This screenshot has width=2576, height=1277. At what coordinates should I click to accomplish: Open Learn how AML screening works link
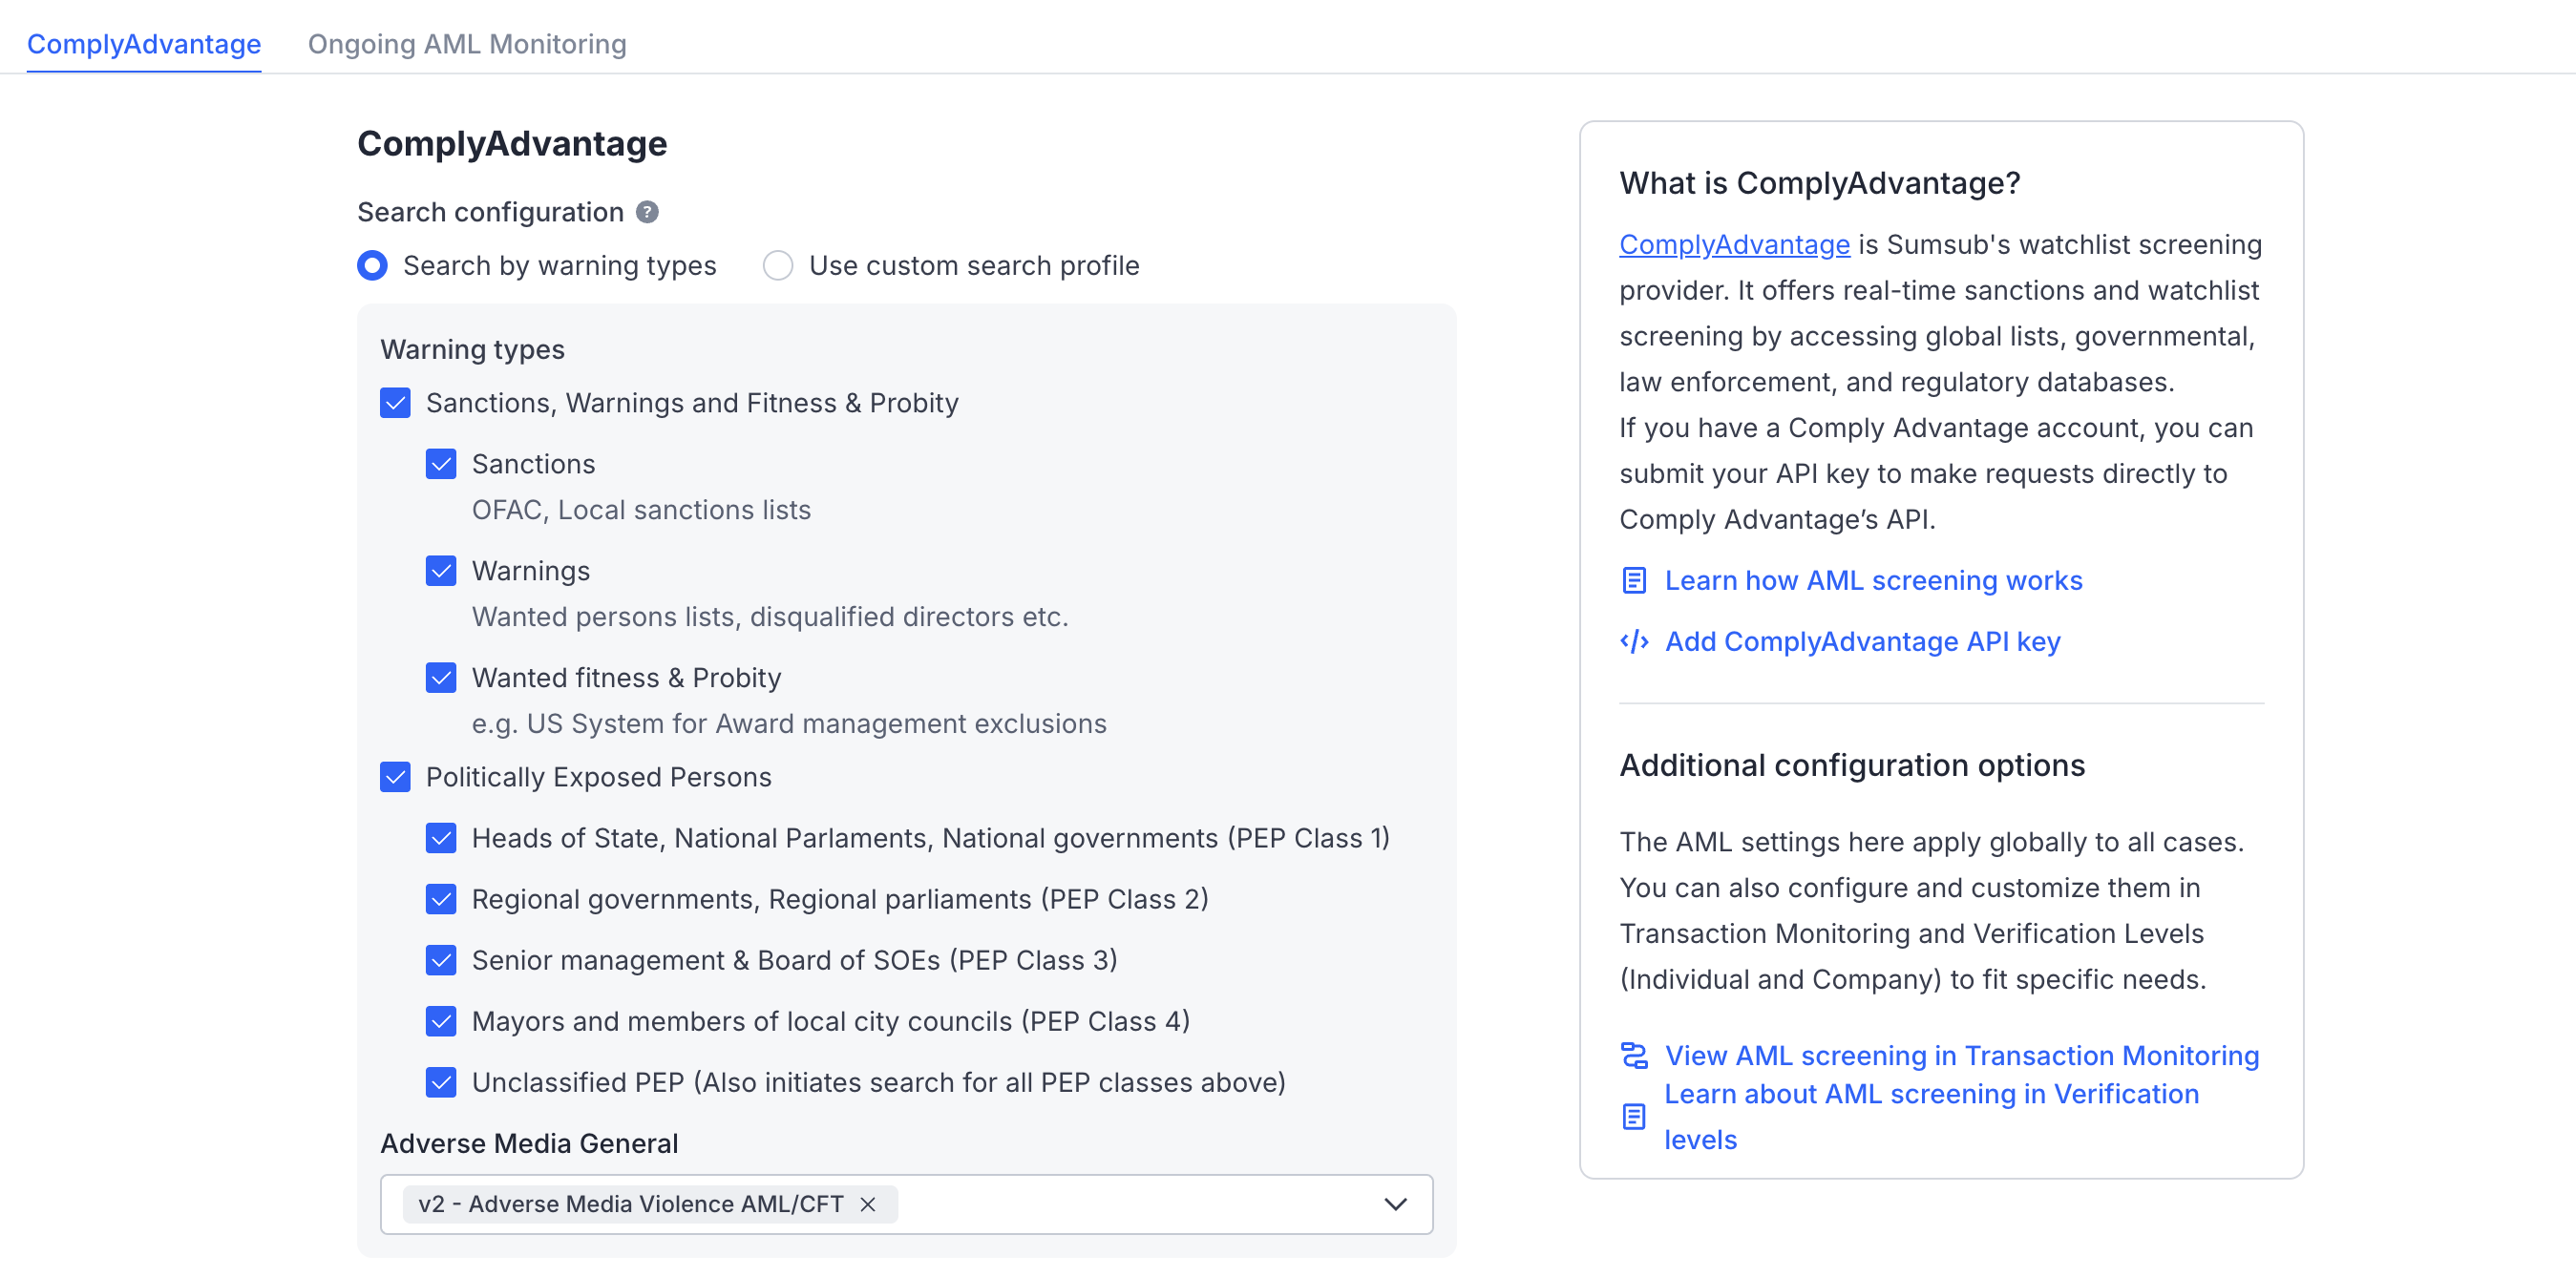[x=1873, y=581]
